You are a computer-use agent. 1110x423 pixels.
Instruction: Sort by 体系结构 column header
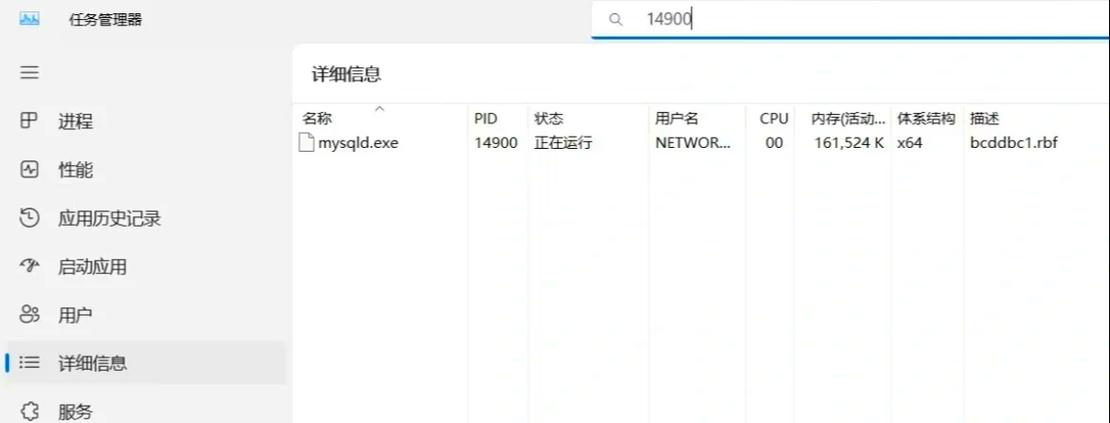(926, 119)
